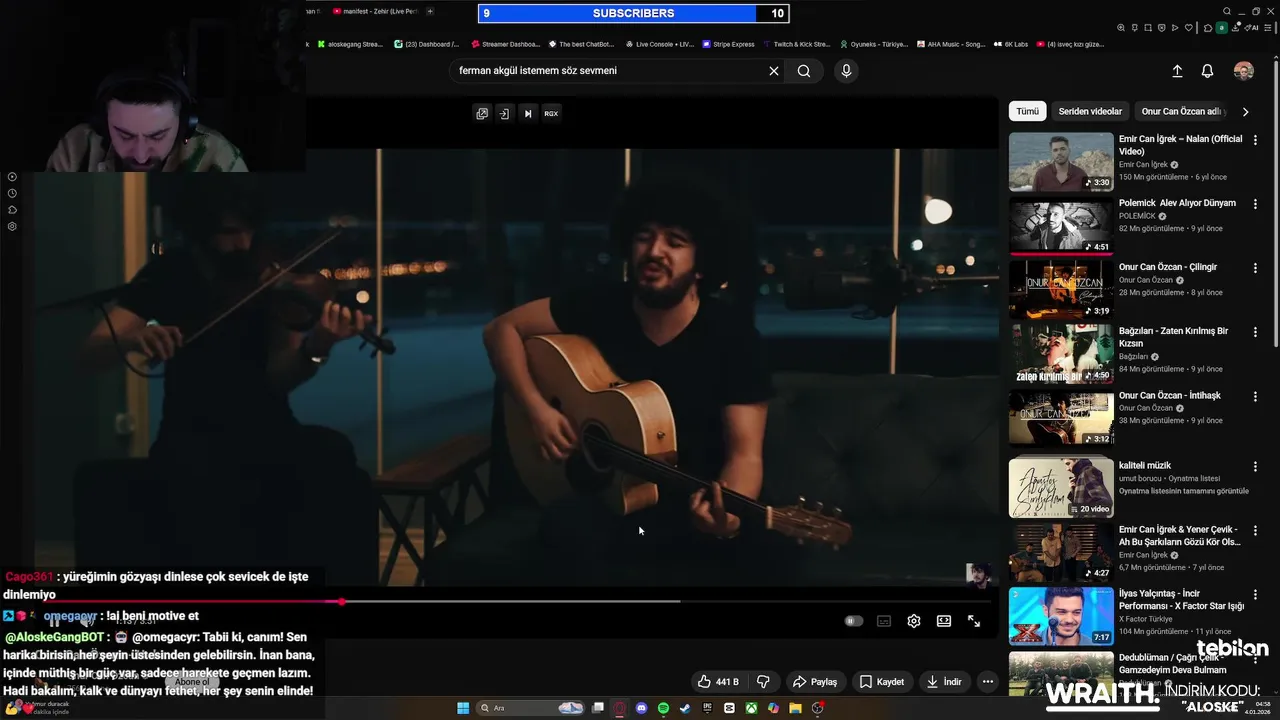Image resolution: width=1280 pixels, height=720 pixels.
Task: Open Polemick Alev Alıyor Dünyam video title
Action: click(x=1177, y=203)
